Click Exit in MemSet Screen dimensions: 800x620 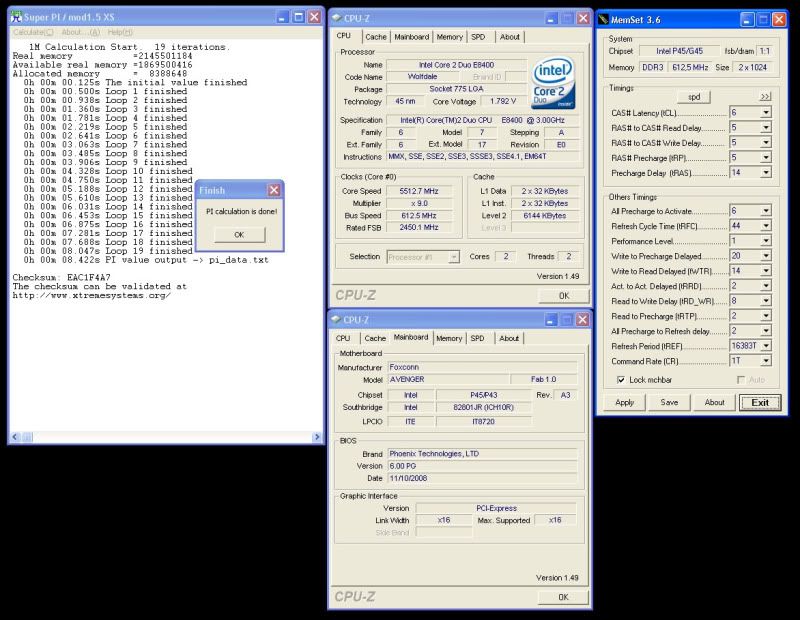[x=760, y=402]
